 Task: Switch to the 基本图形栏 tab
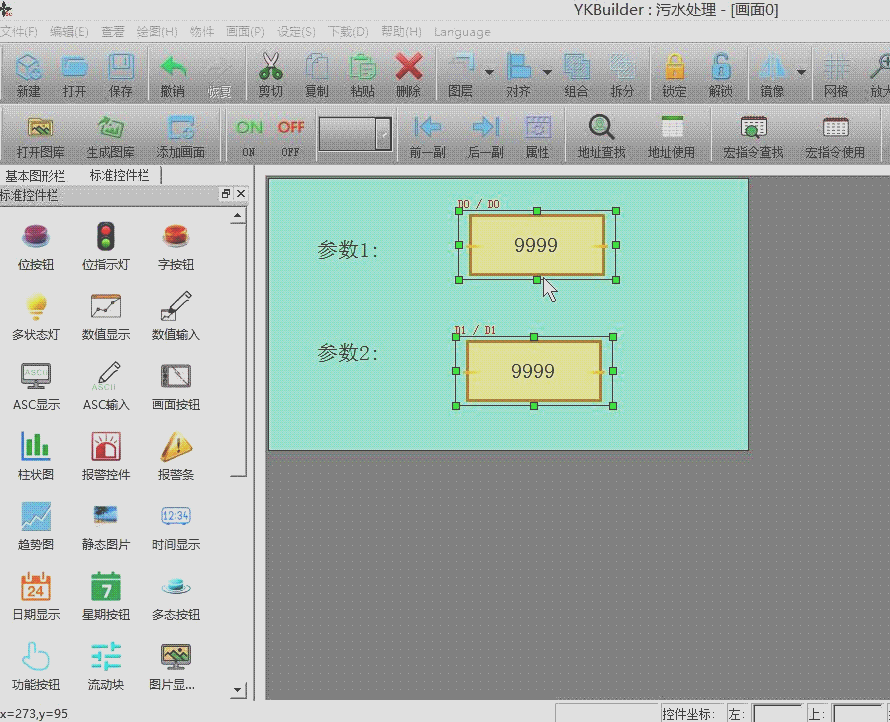(35, 175)
